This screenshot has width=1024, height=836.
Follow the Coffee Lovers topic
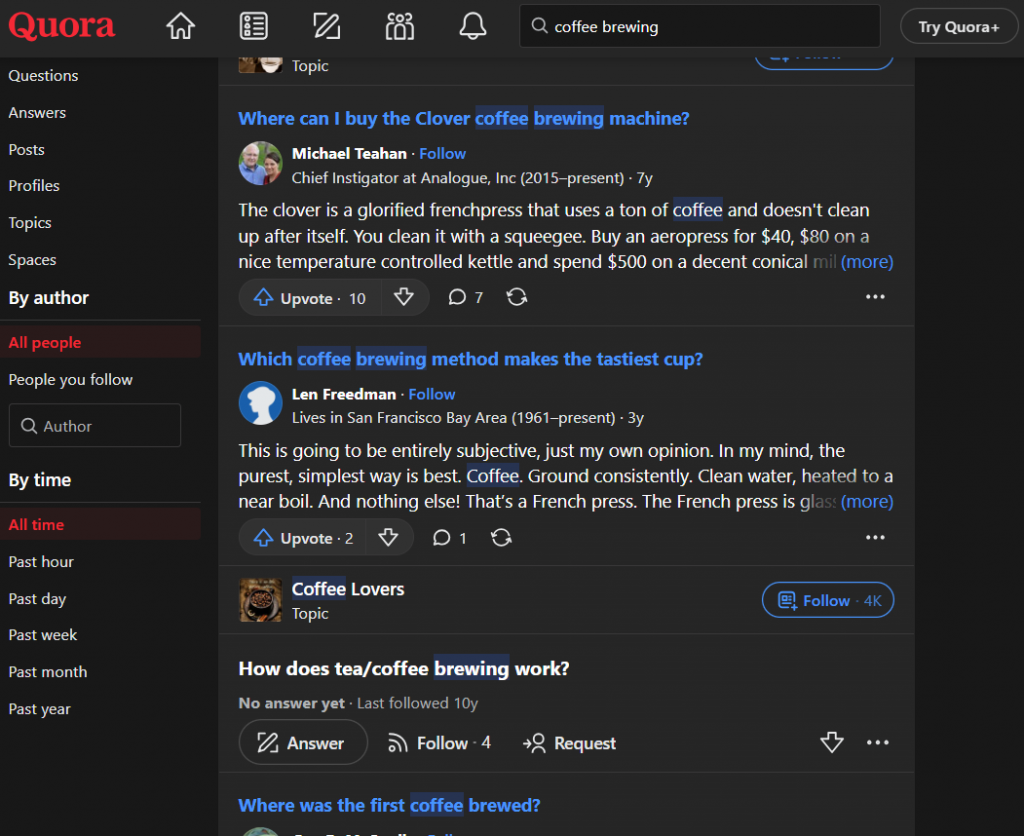(827, 600)
